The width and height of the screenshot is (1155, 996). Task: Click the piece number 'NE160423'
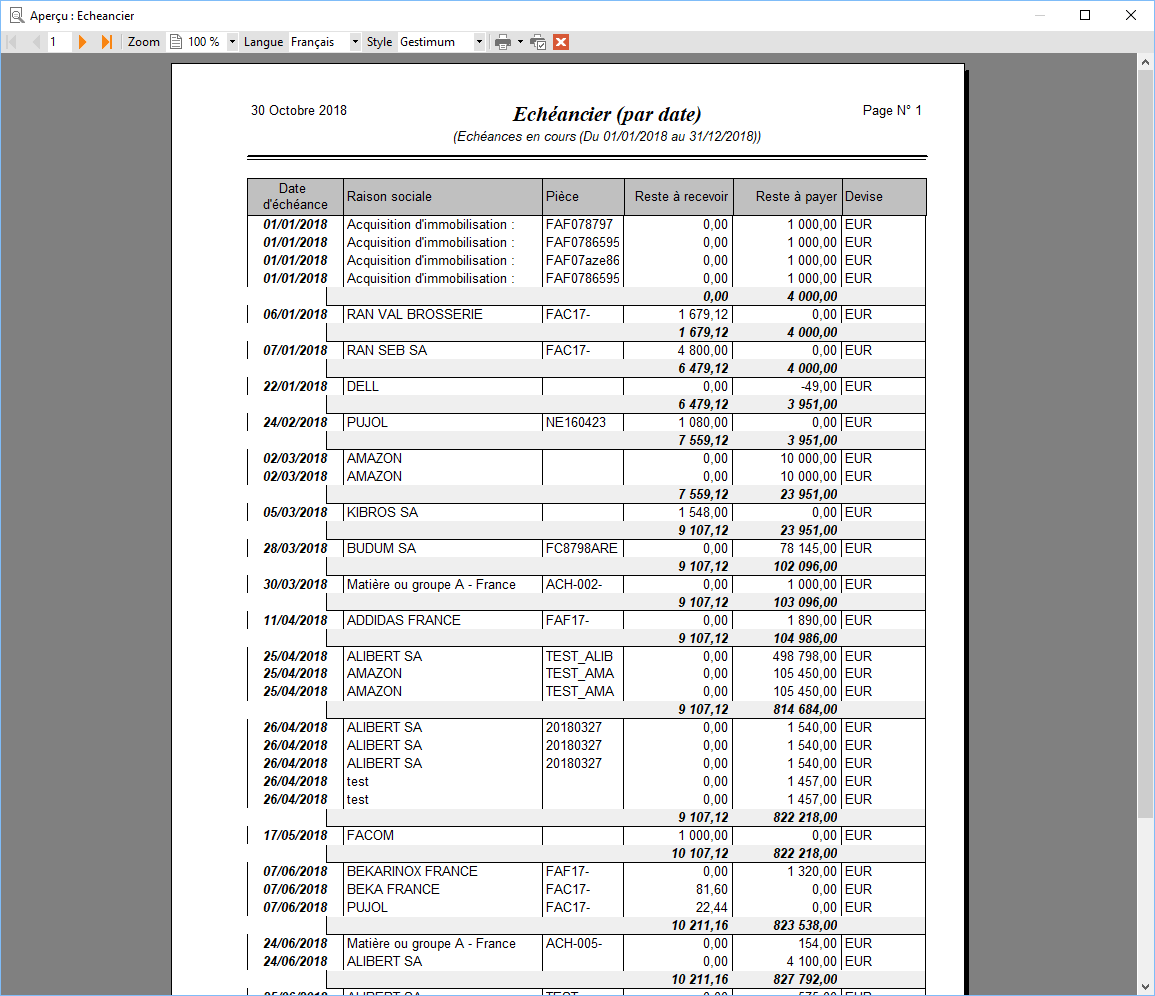575,423
